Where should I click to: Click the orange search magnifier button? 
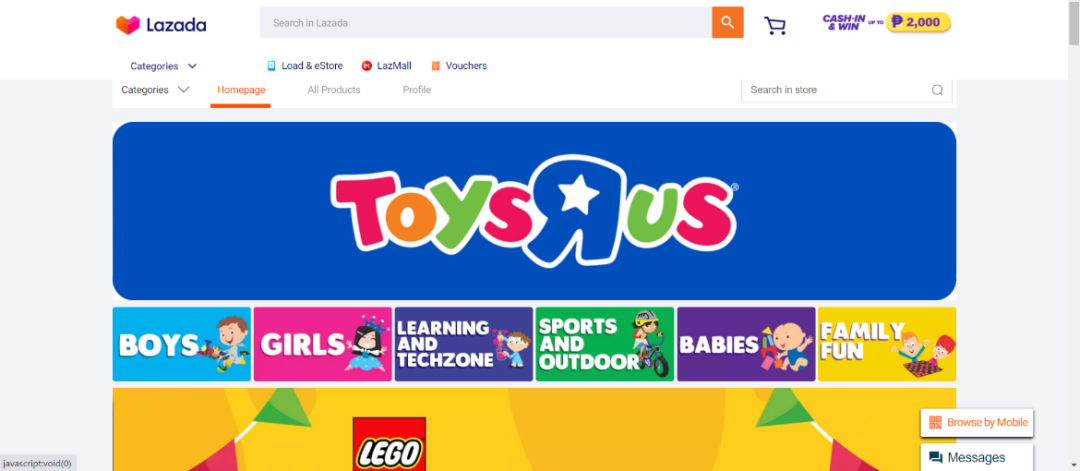click(x=727, y=23)
